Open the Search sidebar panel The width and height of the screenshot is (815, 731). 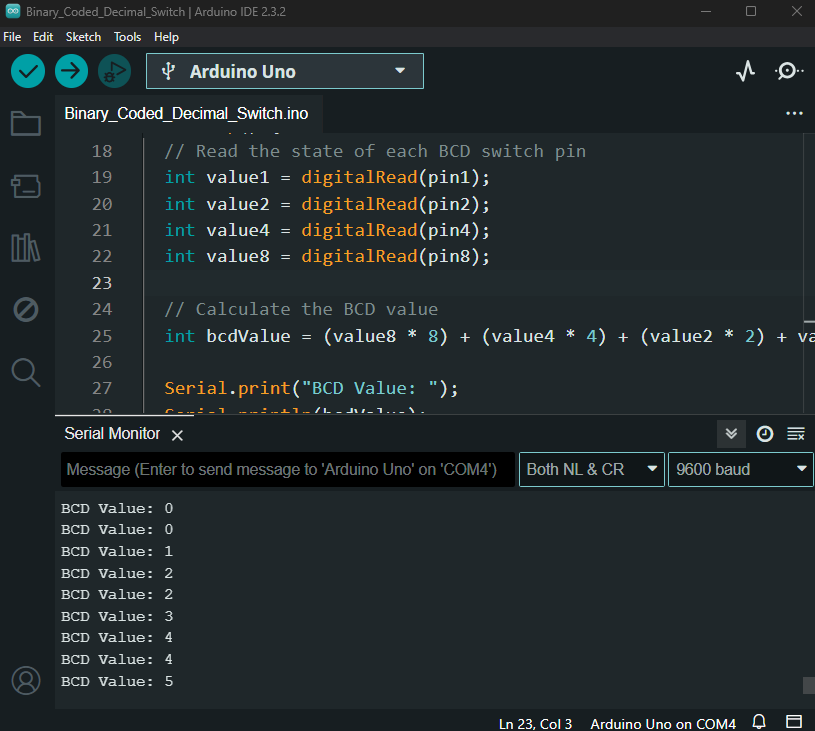[26, 372]
